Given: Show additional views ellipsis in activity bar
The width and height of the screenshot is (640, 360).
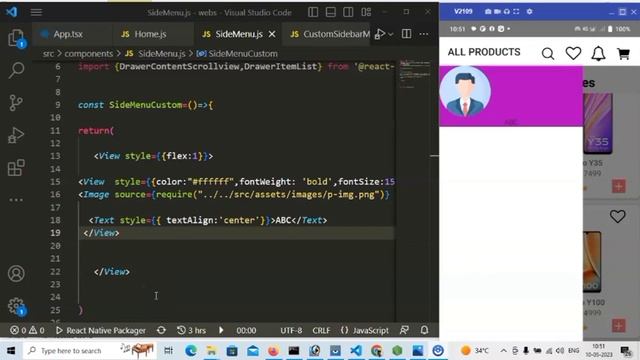Looking at the screenshot, I should 16,200.
